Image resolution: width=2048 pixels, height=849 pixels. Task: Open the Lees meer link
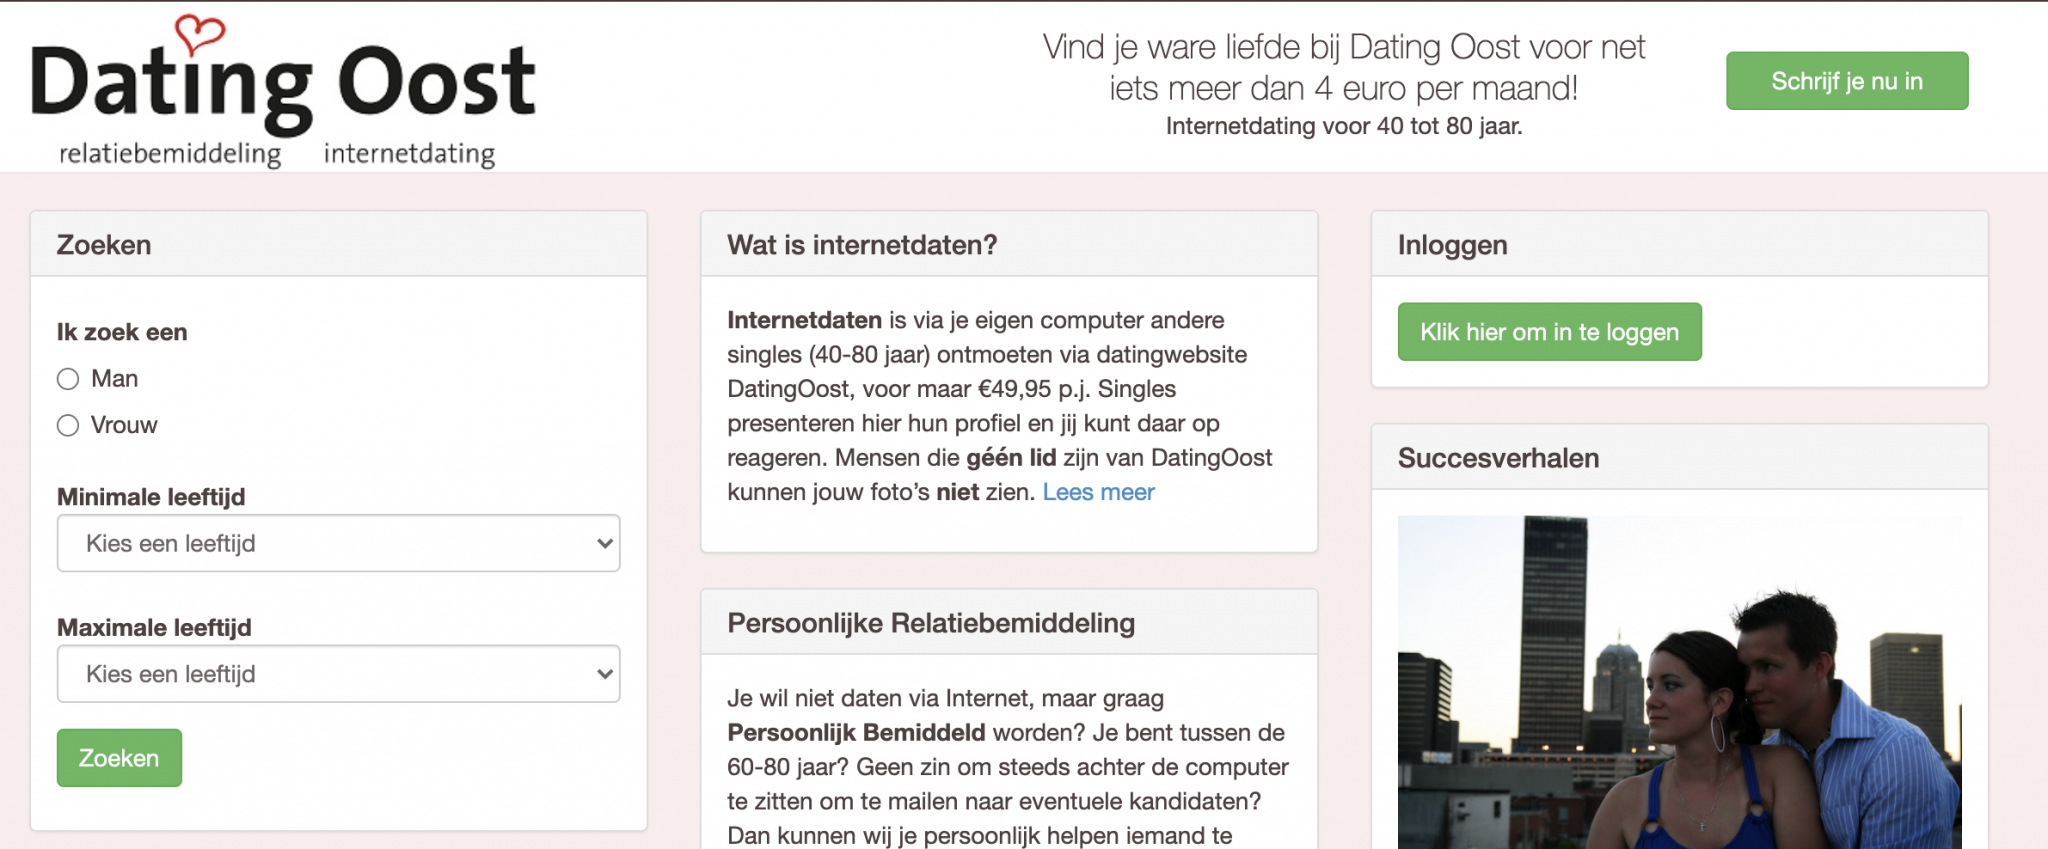click(1098, 492)
